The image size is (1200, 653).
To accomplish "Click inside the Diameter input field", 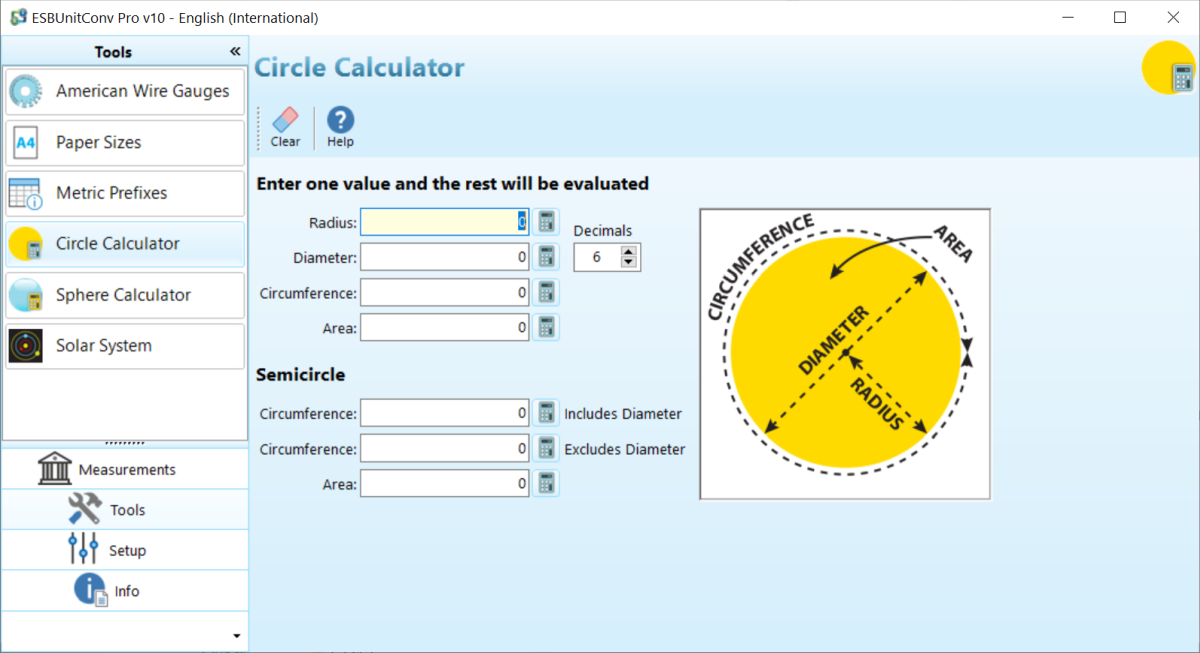I will [444, 256].
